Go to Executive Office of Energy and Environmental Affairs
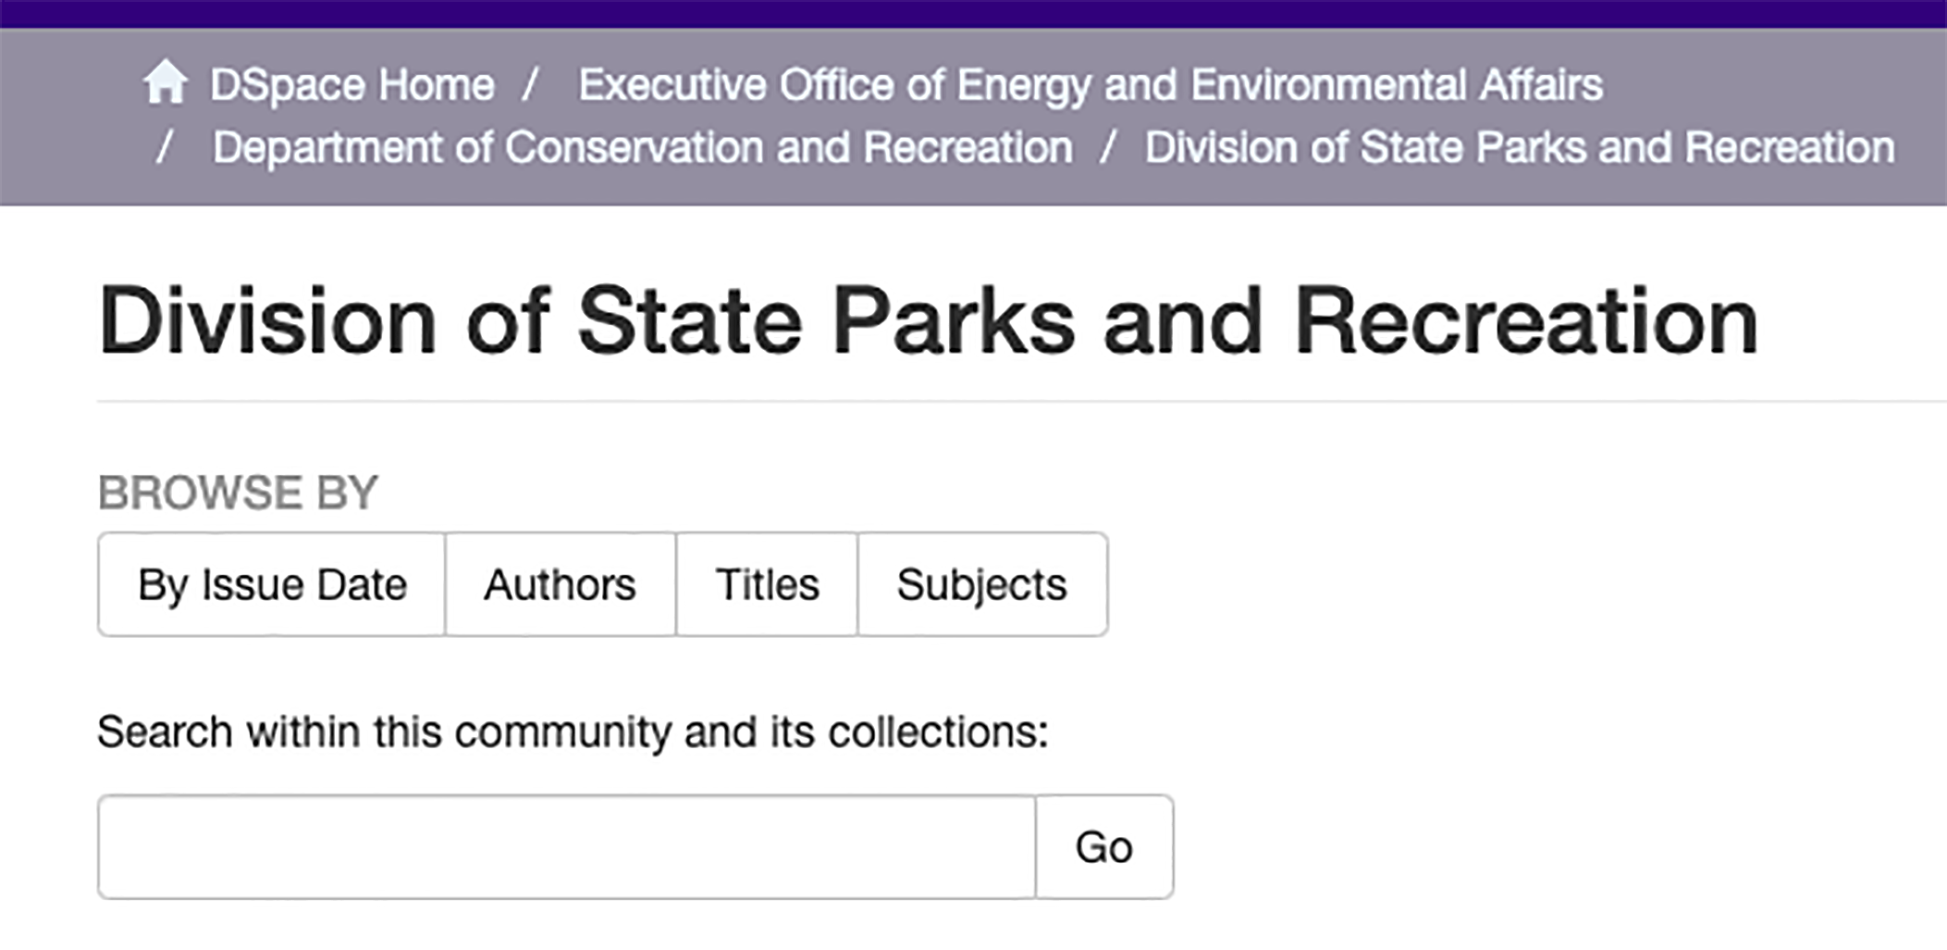Image resolution: width=1947 pixels, height=950 pixels. 1090,85
